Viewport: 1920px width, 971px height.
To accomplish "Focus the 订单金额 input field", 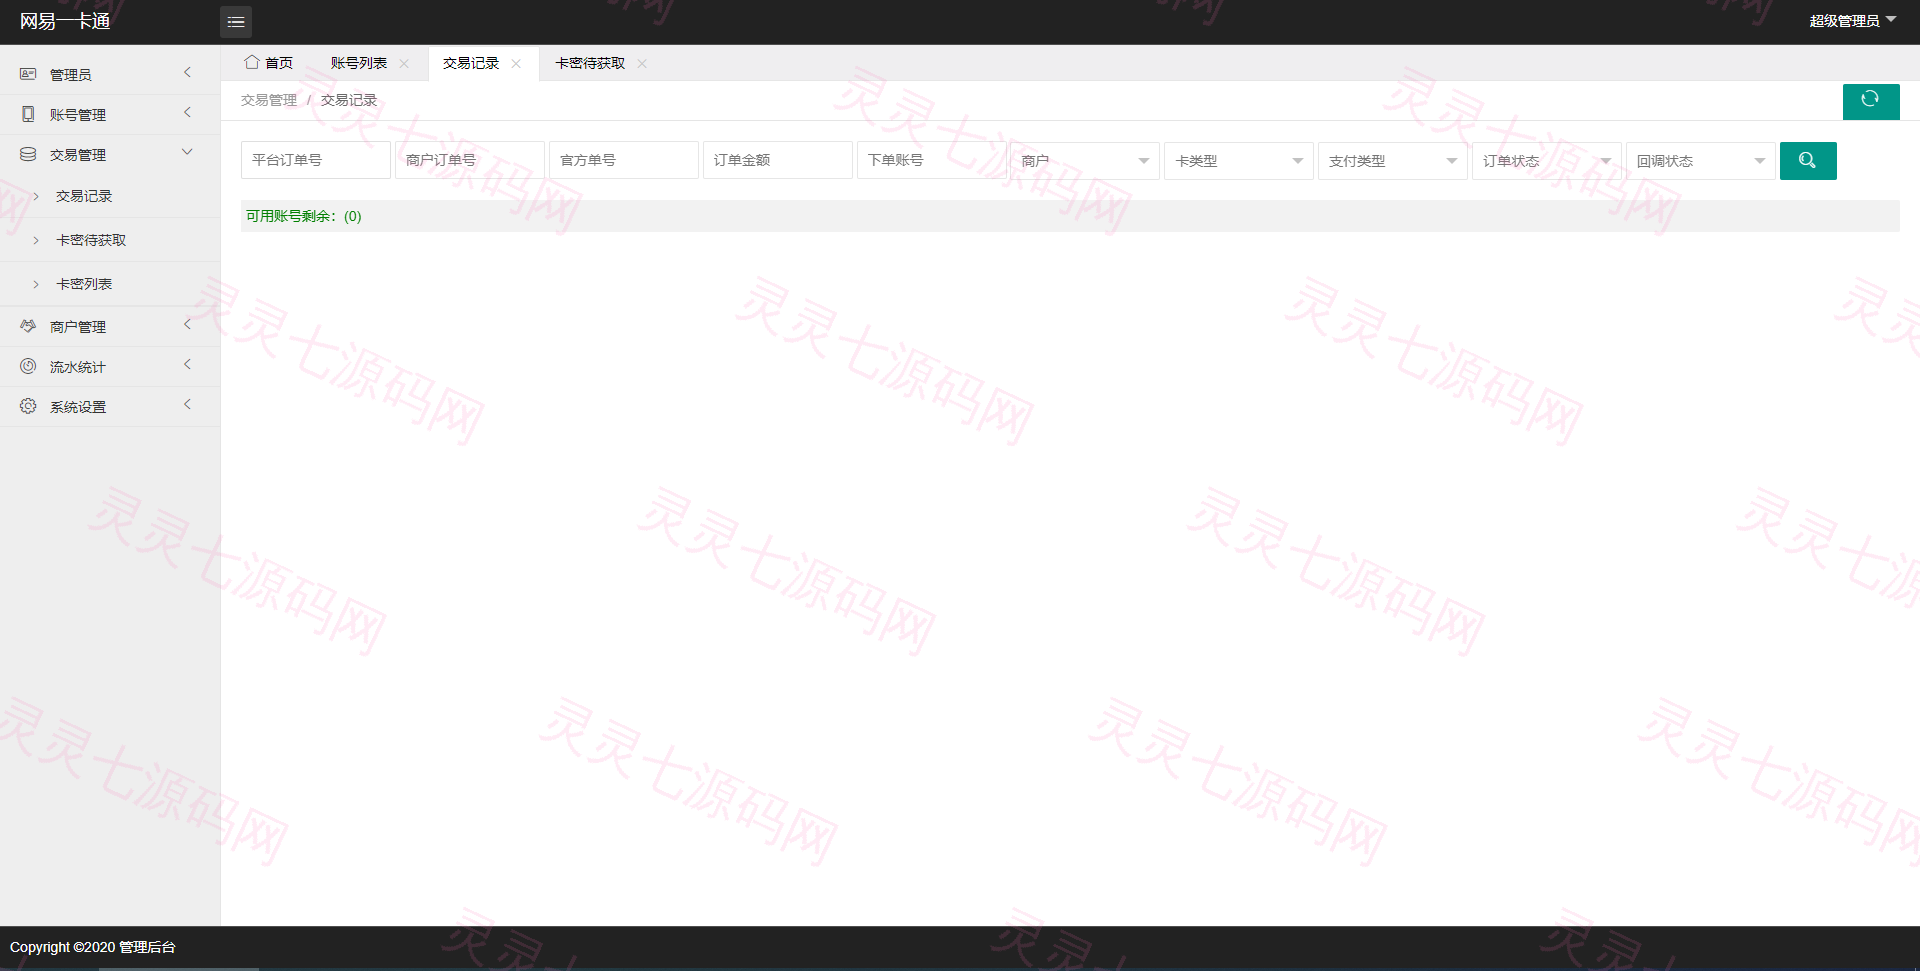I will coord(778,160).
